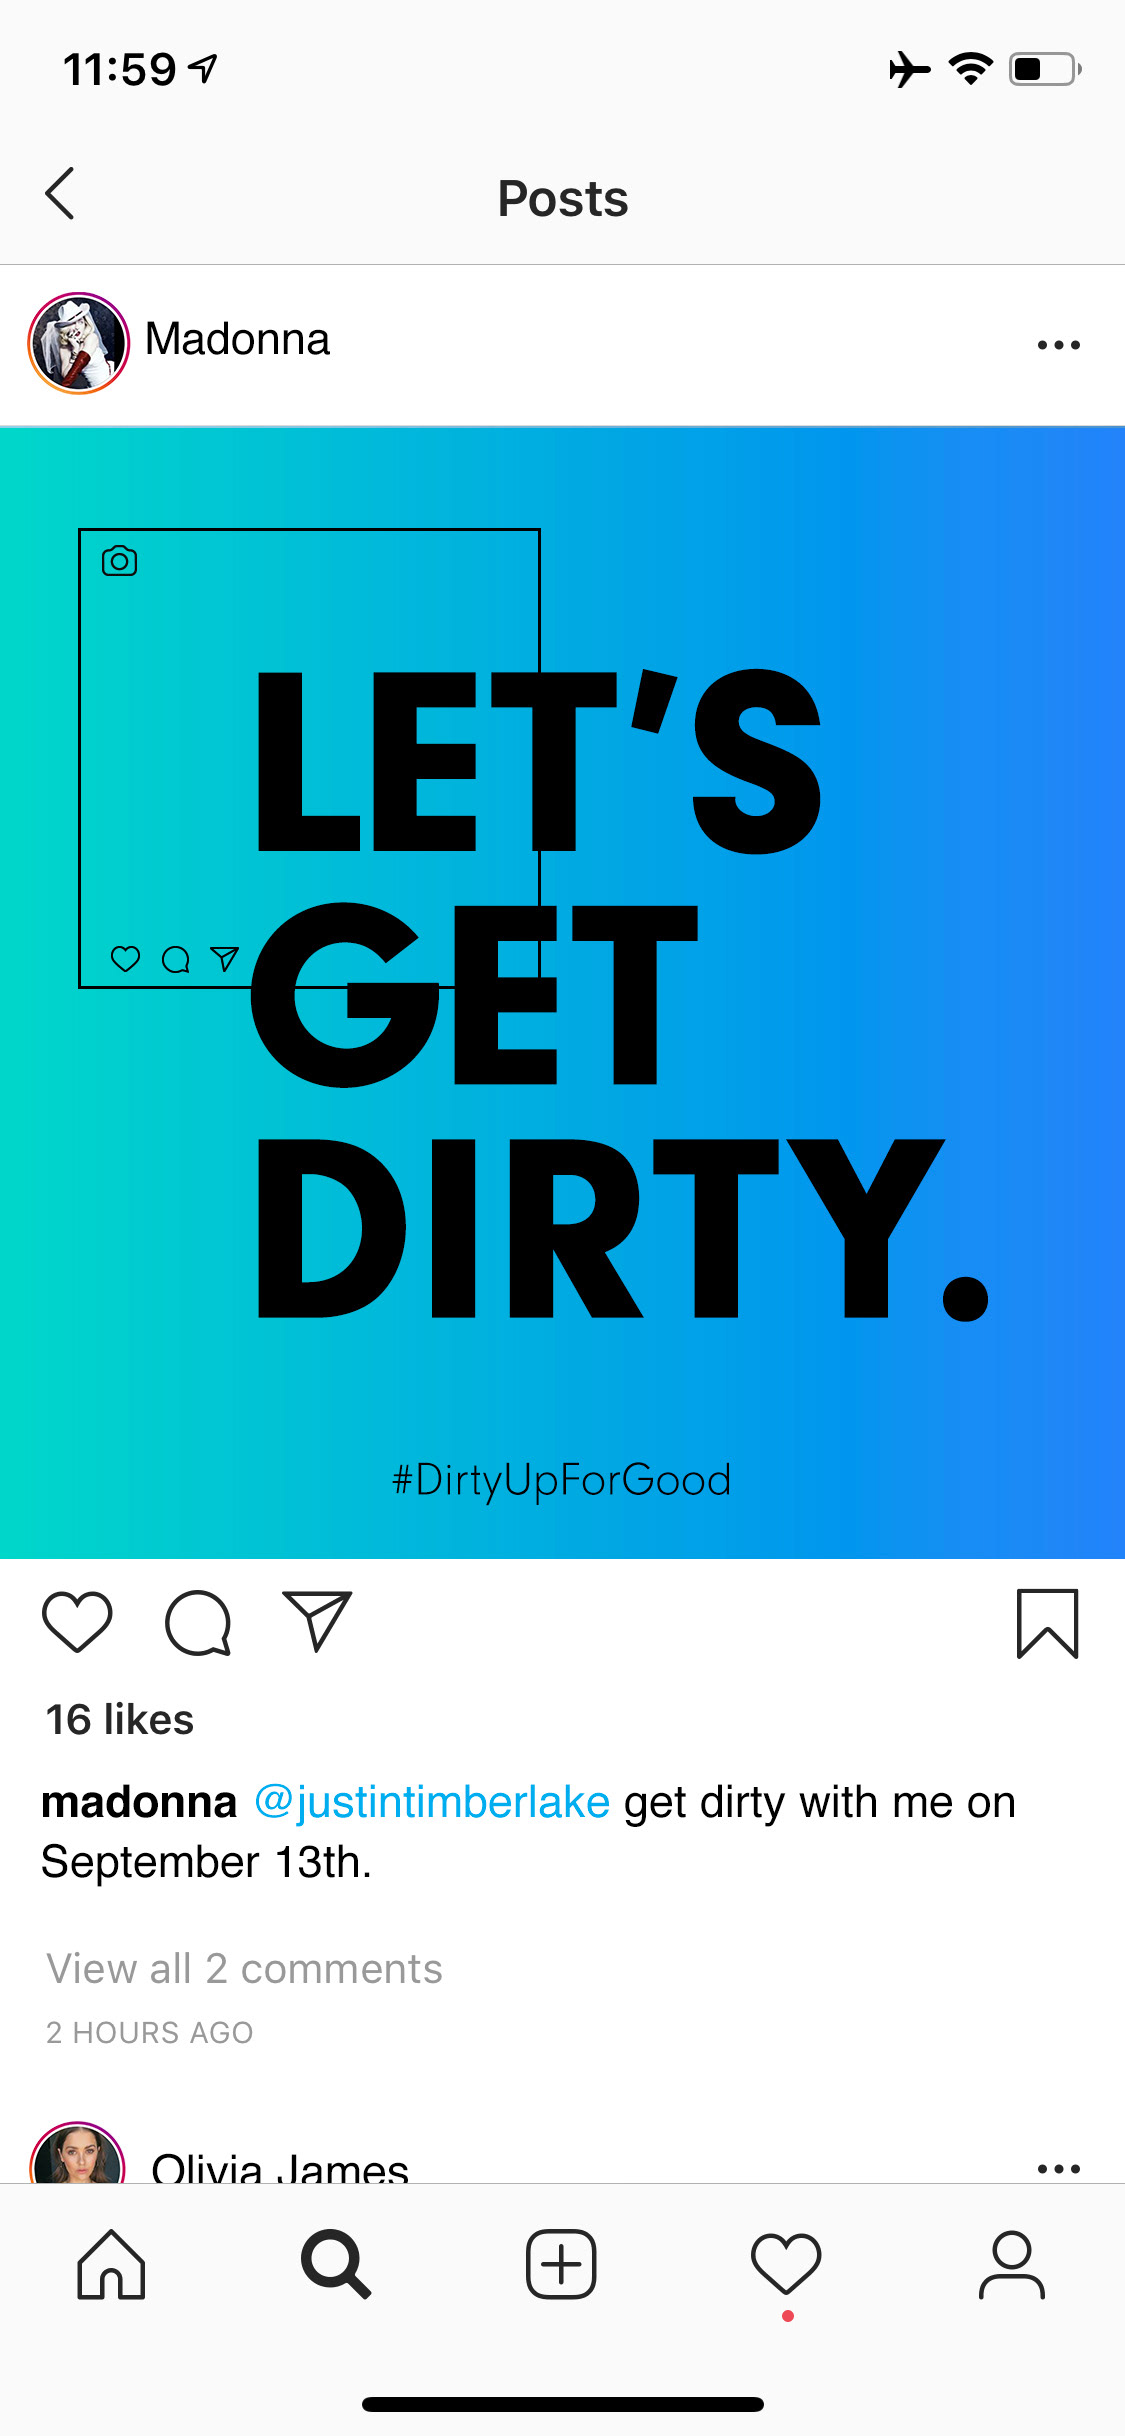Go to Home feed tab
Viewport: 1125px width, 2436px height.
tap(111, 2265)
